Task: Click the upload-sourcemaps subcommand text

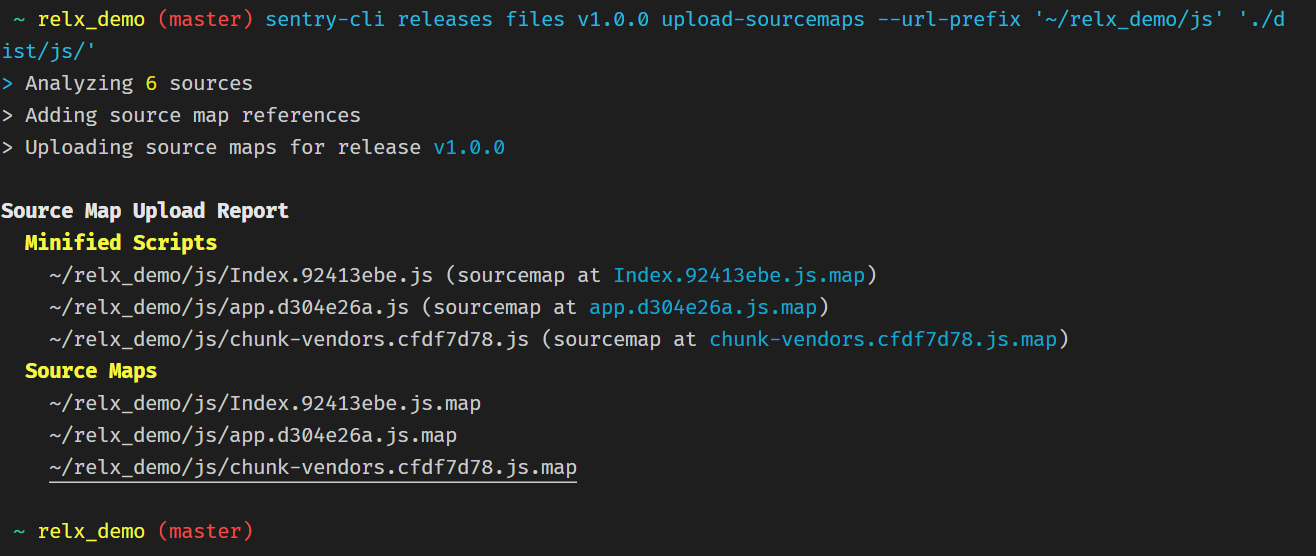Action: (762, 20)
